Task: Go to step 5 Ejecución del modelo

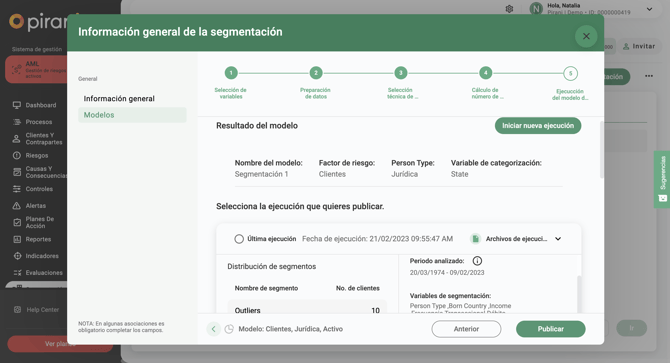Action: [570, 73]
